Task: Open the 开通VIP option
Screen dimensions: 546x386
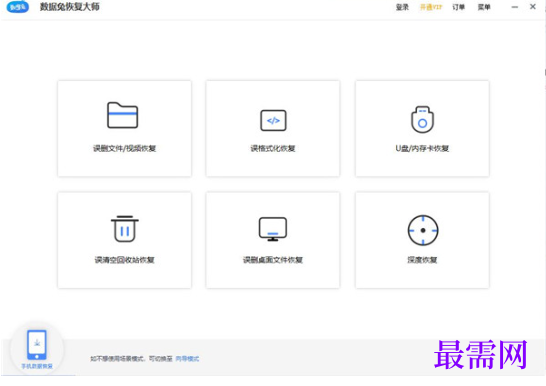Action: point(431,7)
